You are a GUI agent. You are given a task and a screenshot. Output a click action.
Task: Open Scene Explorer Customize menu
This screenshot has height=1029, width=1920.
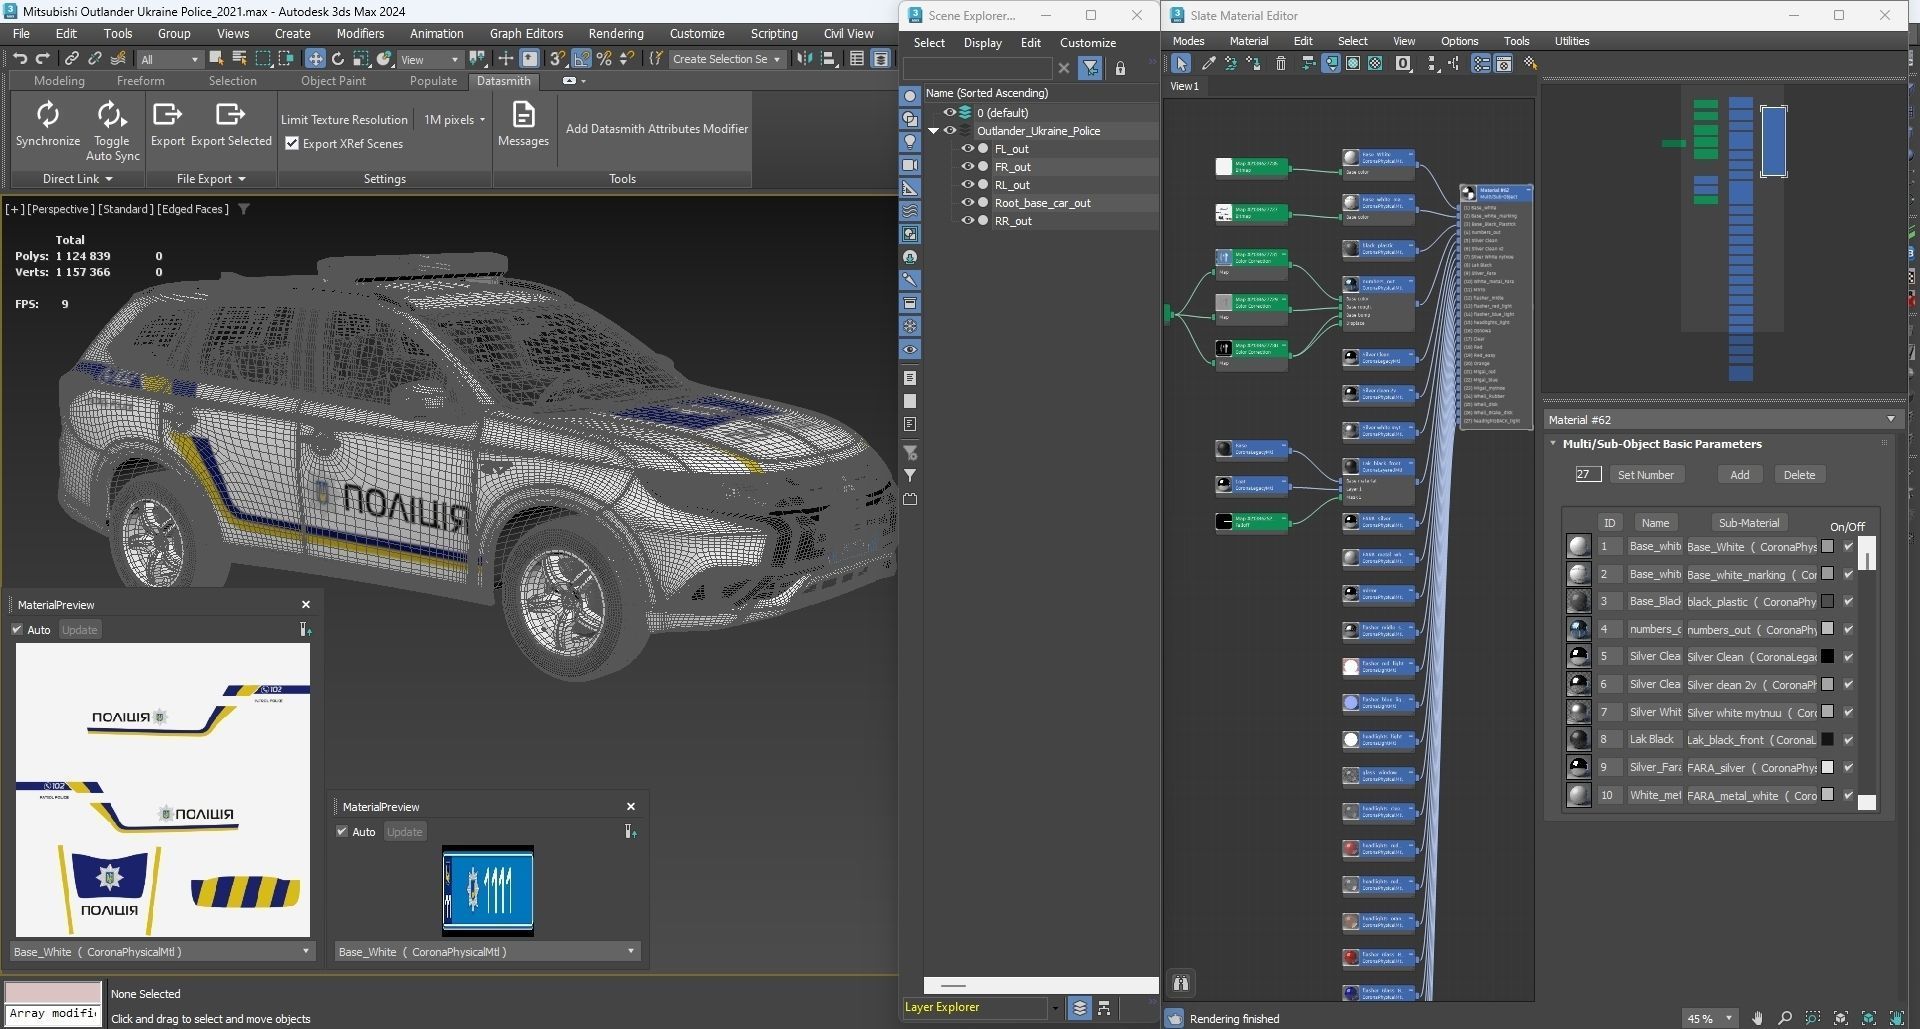1087,43
